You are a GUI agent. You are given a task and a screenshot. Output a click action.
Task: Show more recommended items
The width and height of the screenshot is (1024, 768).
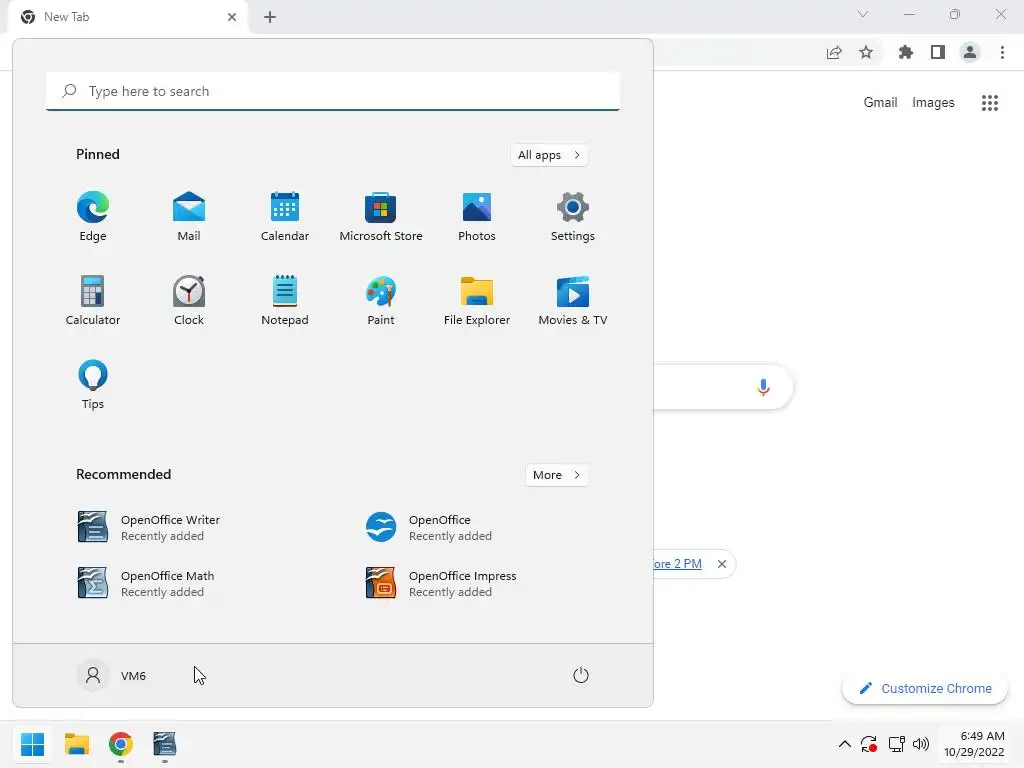click(x=556, y=475)
